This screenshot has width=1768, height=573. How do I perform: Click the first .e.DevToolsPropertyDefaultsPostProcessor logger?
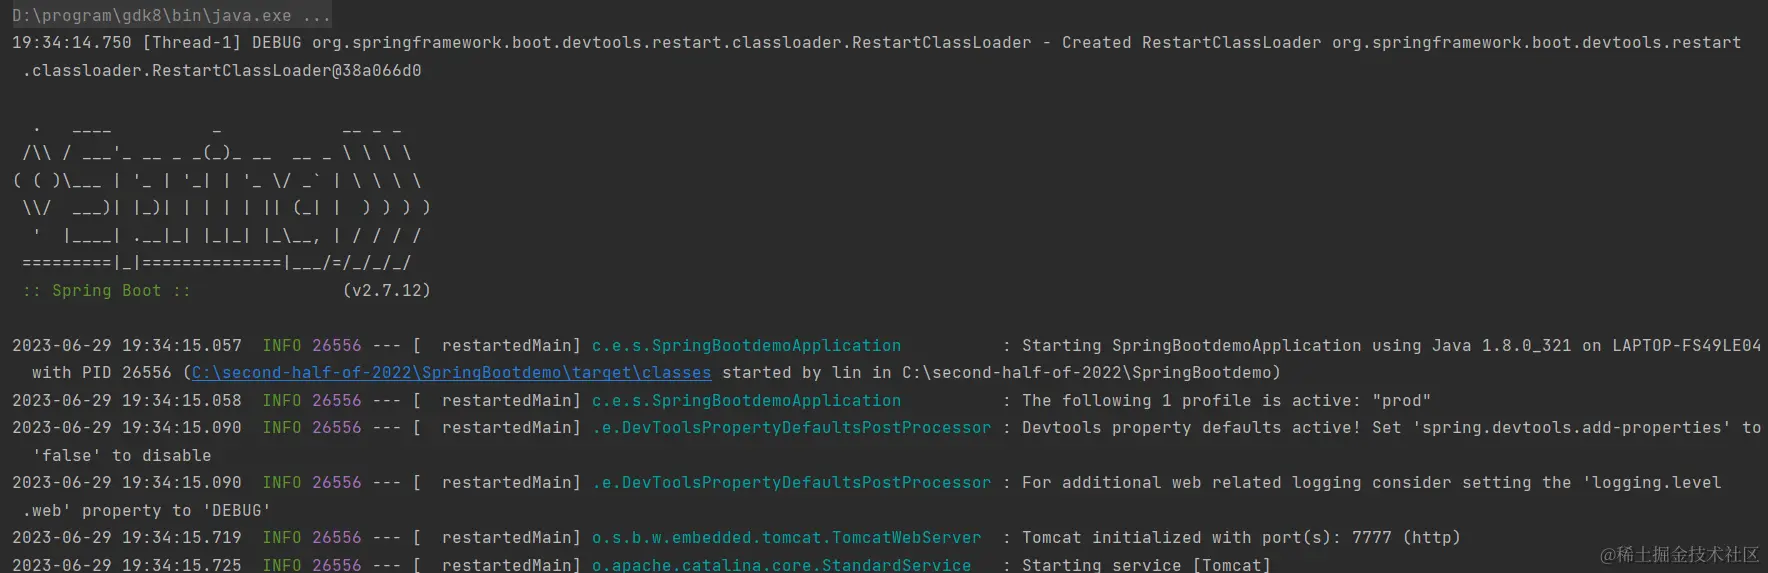click(791, 428)
